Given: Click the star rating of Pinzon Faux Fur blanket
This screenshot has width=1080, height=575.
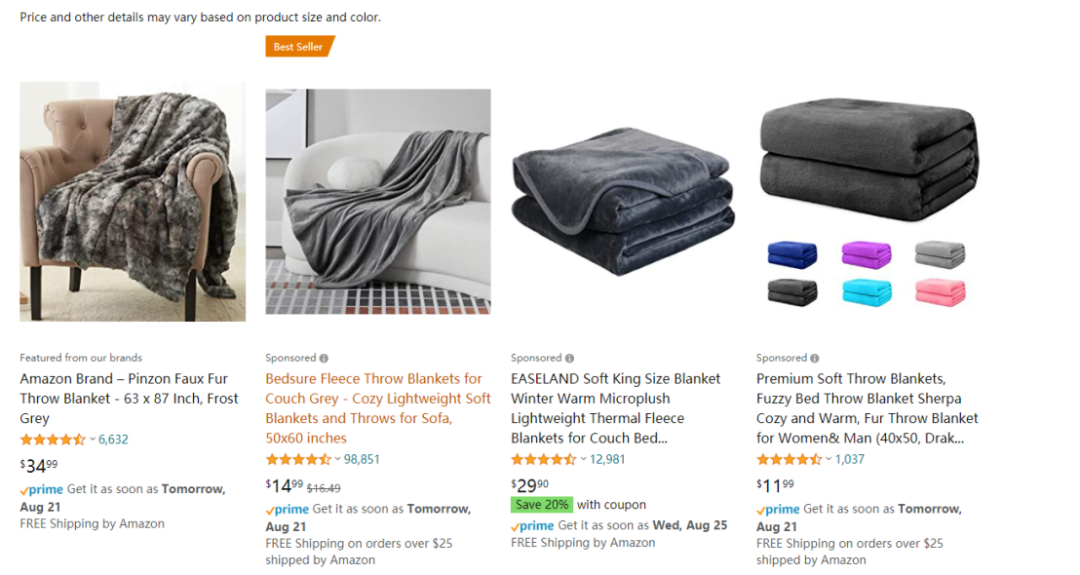Looking at the screenshot, I should (x=52, y=439).
